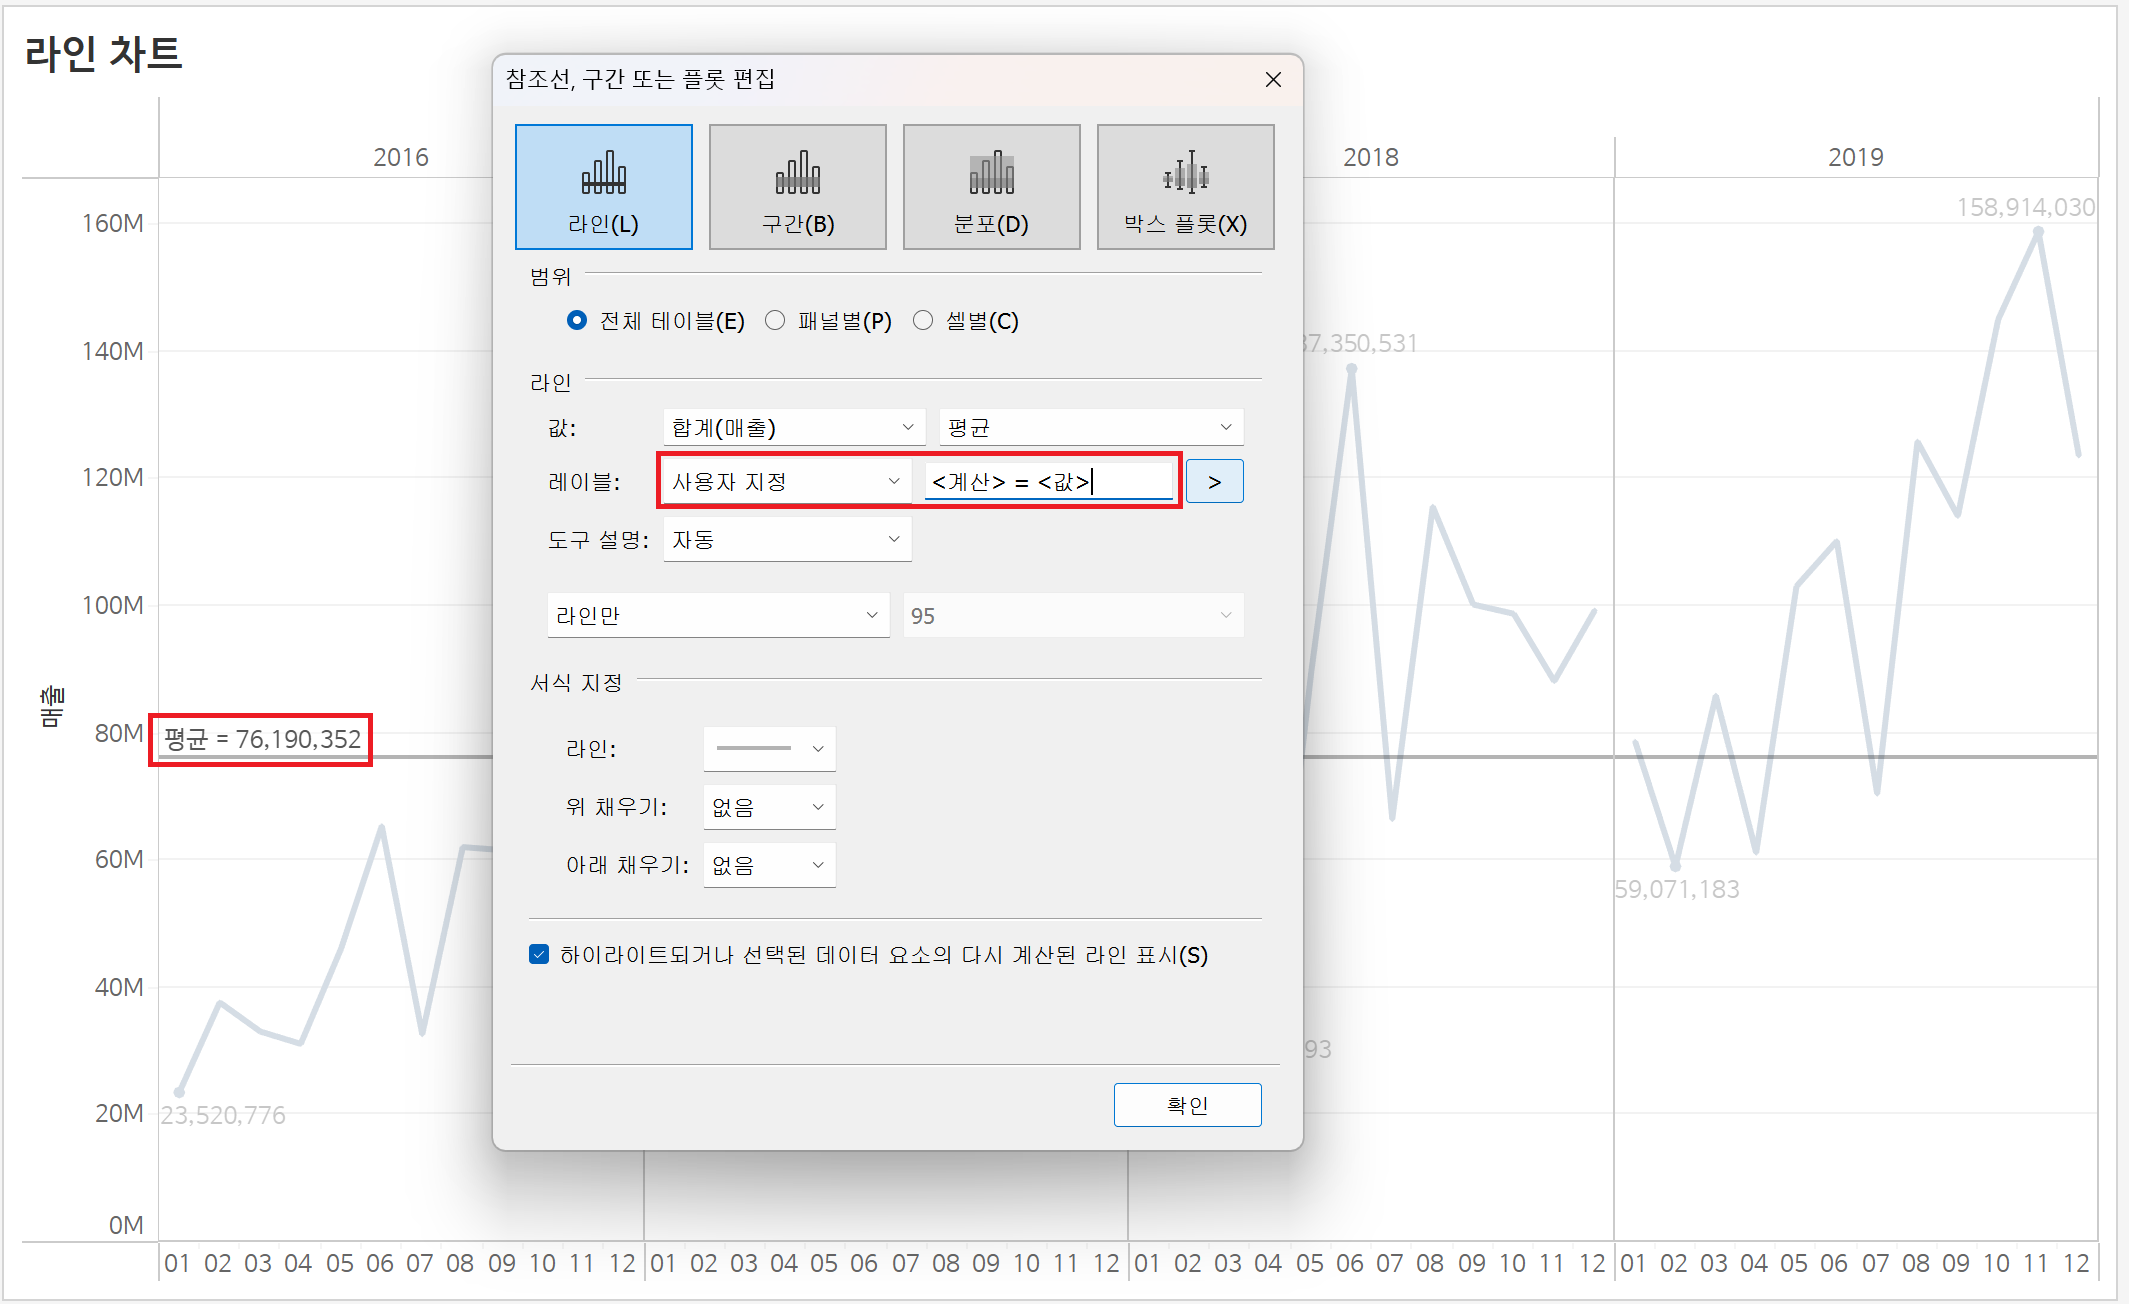Open the 아래 채우기 fill dropdown
The height and width of the screenshot is (1304, 2129).
click(x=769, y=865)
